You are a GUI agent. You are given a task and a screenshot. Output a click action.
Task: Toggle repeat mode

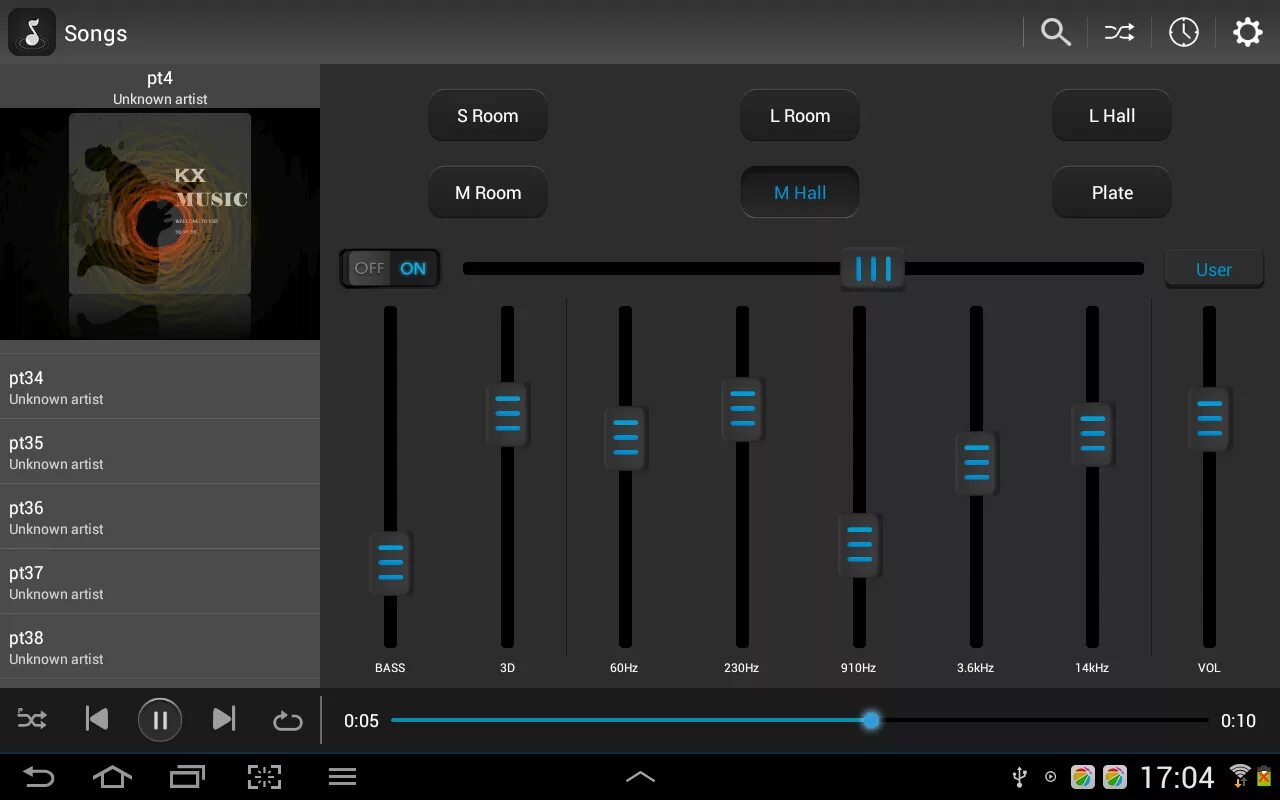point(287,720)
